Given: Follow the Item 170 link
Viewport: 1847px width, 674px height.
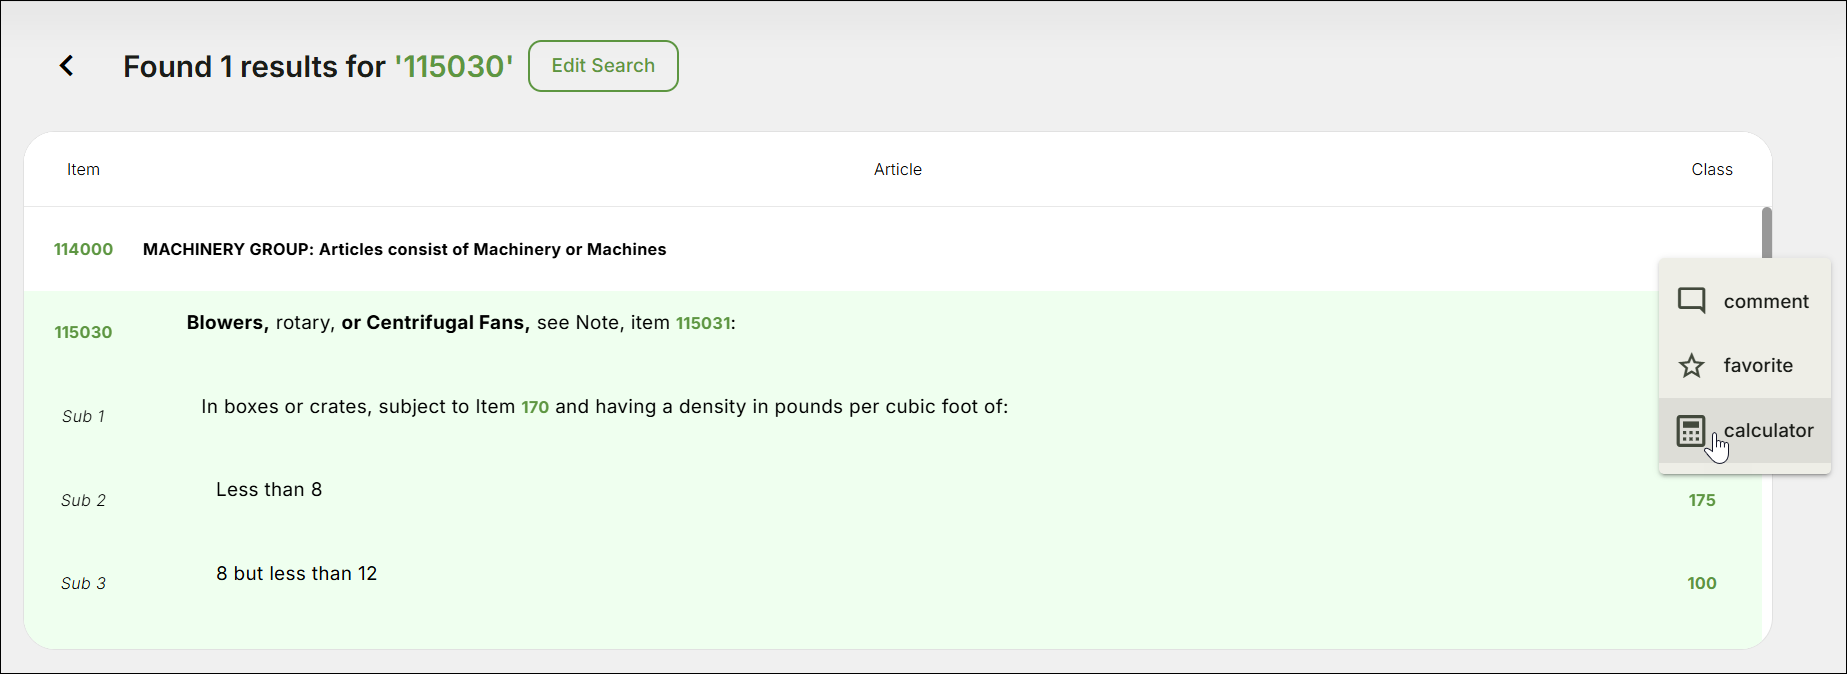Looking at the screenshot, I should [535, 407].
